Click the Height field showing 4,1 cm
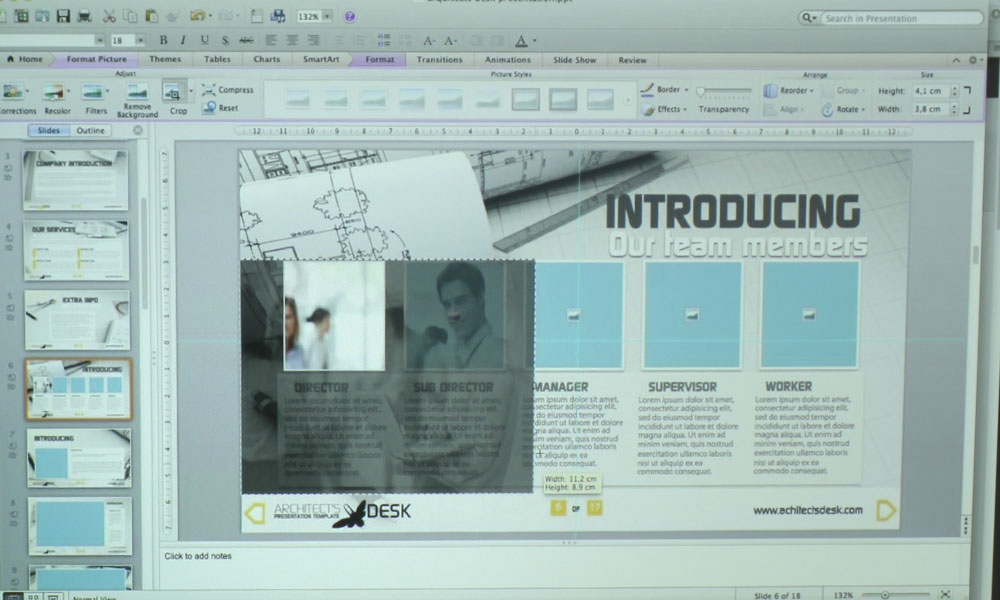1000x600 pixels. point(930,91)
